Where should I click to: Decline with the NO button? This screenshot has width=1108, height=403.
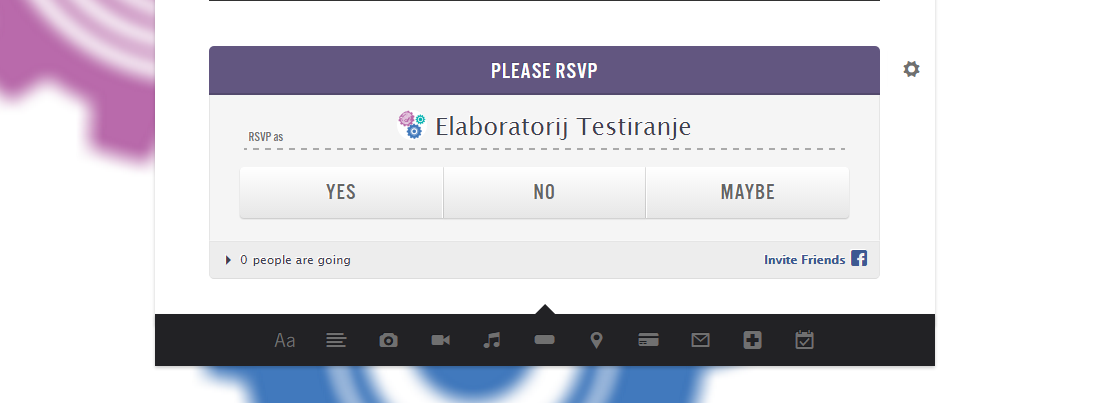pyautogui.click(x=544, y=192)
